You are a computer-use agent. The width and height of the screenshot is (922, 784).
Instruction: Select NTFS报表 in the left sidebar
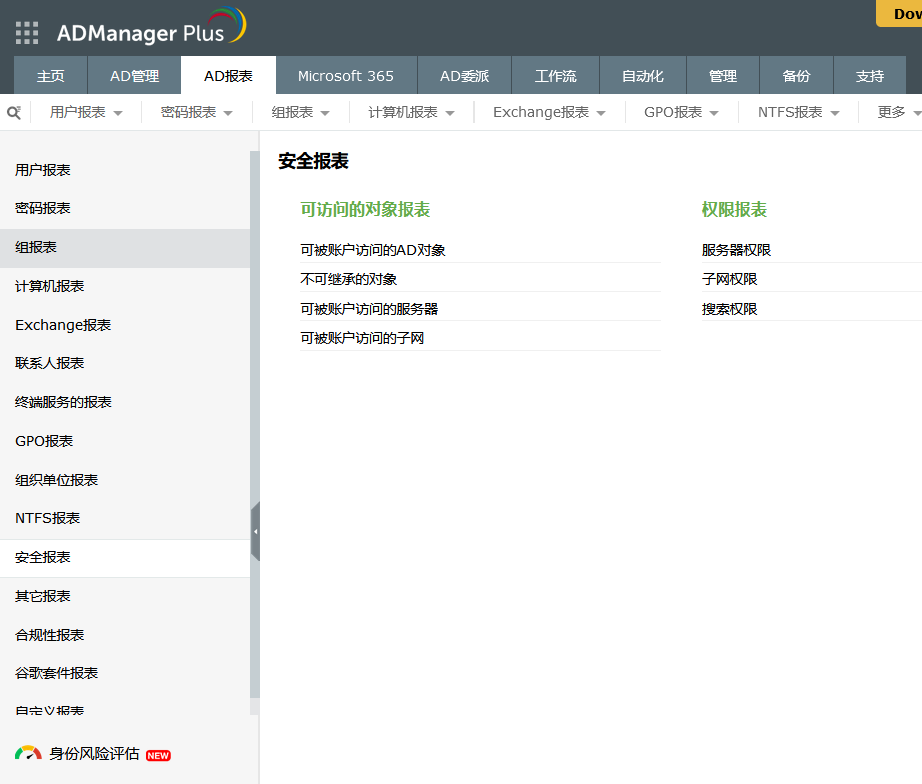coord(48,518)
